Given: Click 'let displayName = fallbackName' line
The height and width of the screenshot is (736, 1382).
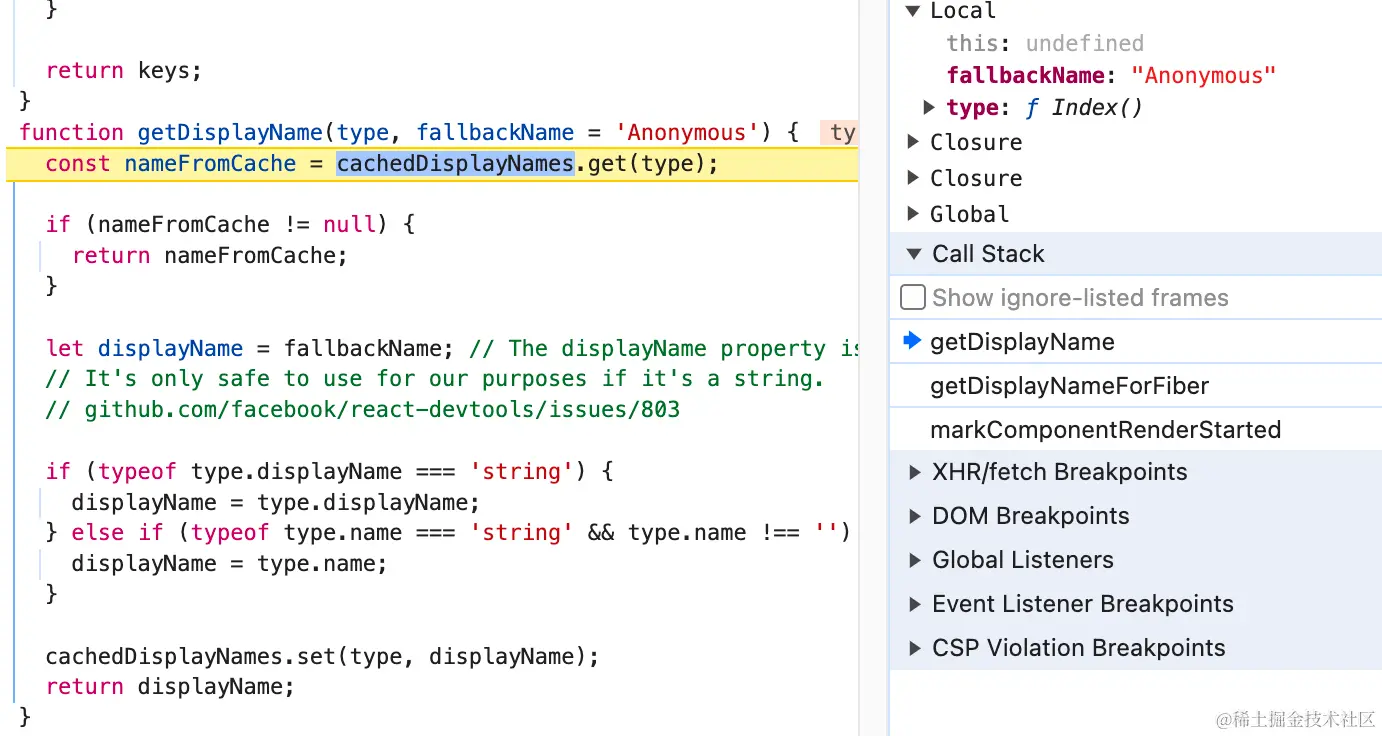Looking at the screenshot, I should pyautogui.click(x=249, y=349).
